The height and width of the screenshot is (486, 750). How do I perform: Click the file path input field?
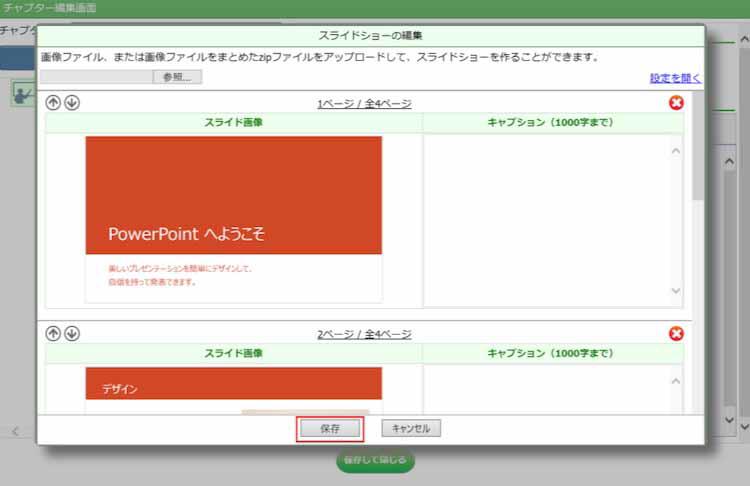click(96, 77)
